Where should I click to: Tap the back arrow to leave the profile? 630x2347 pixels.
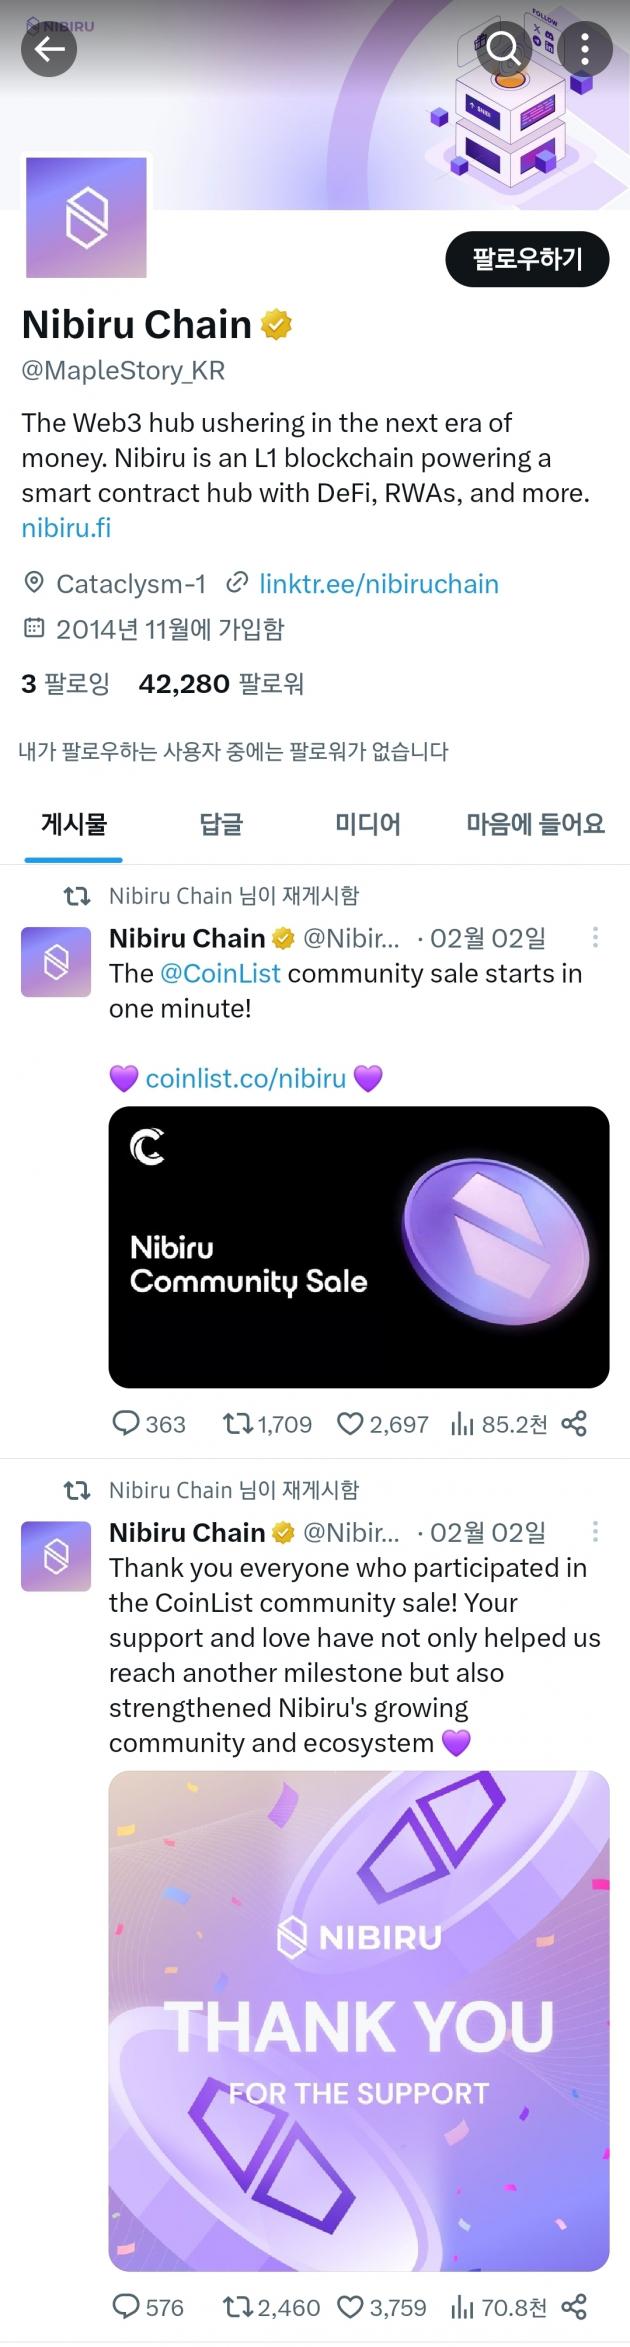point(48,48)
